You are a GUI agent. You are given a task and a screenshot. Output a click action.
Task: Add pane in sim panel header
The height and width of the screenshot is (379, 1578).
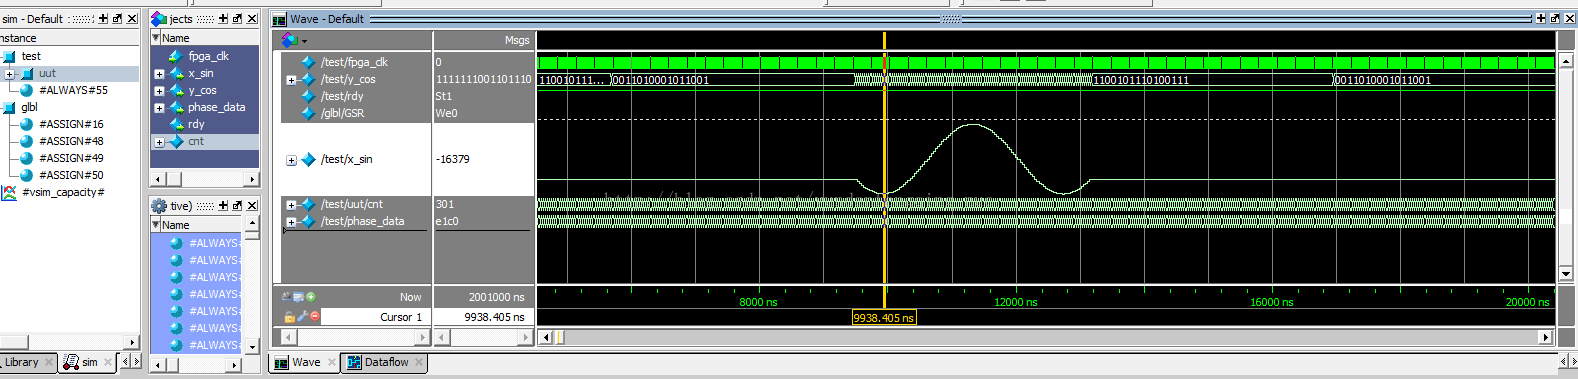tap(103, 19)
